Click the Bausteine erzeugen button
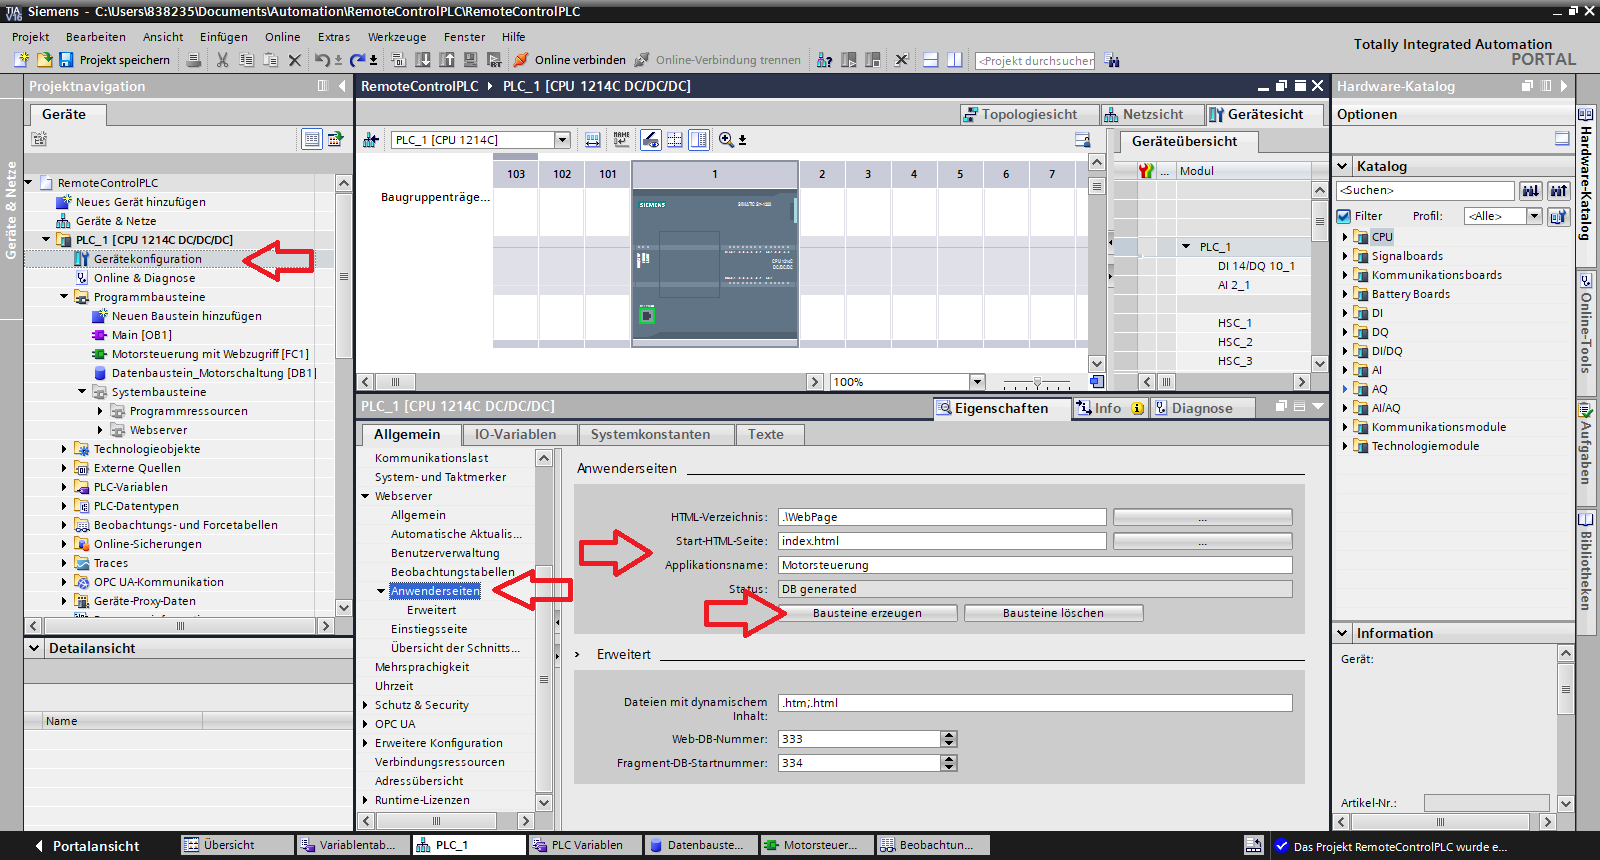This screenshot has width=1600, height=860. point(867,613)
